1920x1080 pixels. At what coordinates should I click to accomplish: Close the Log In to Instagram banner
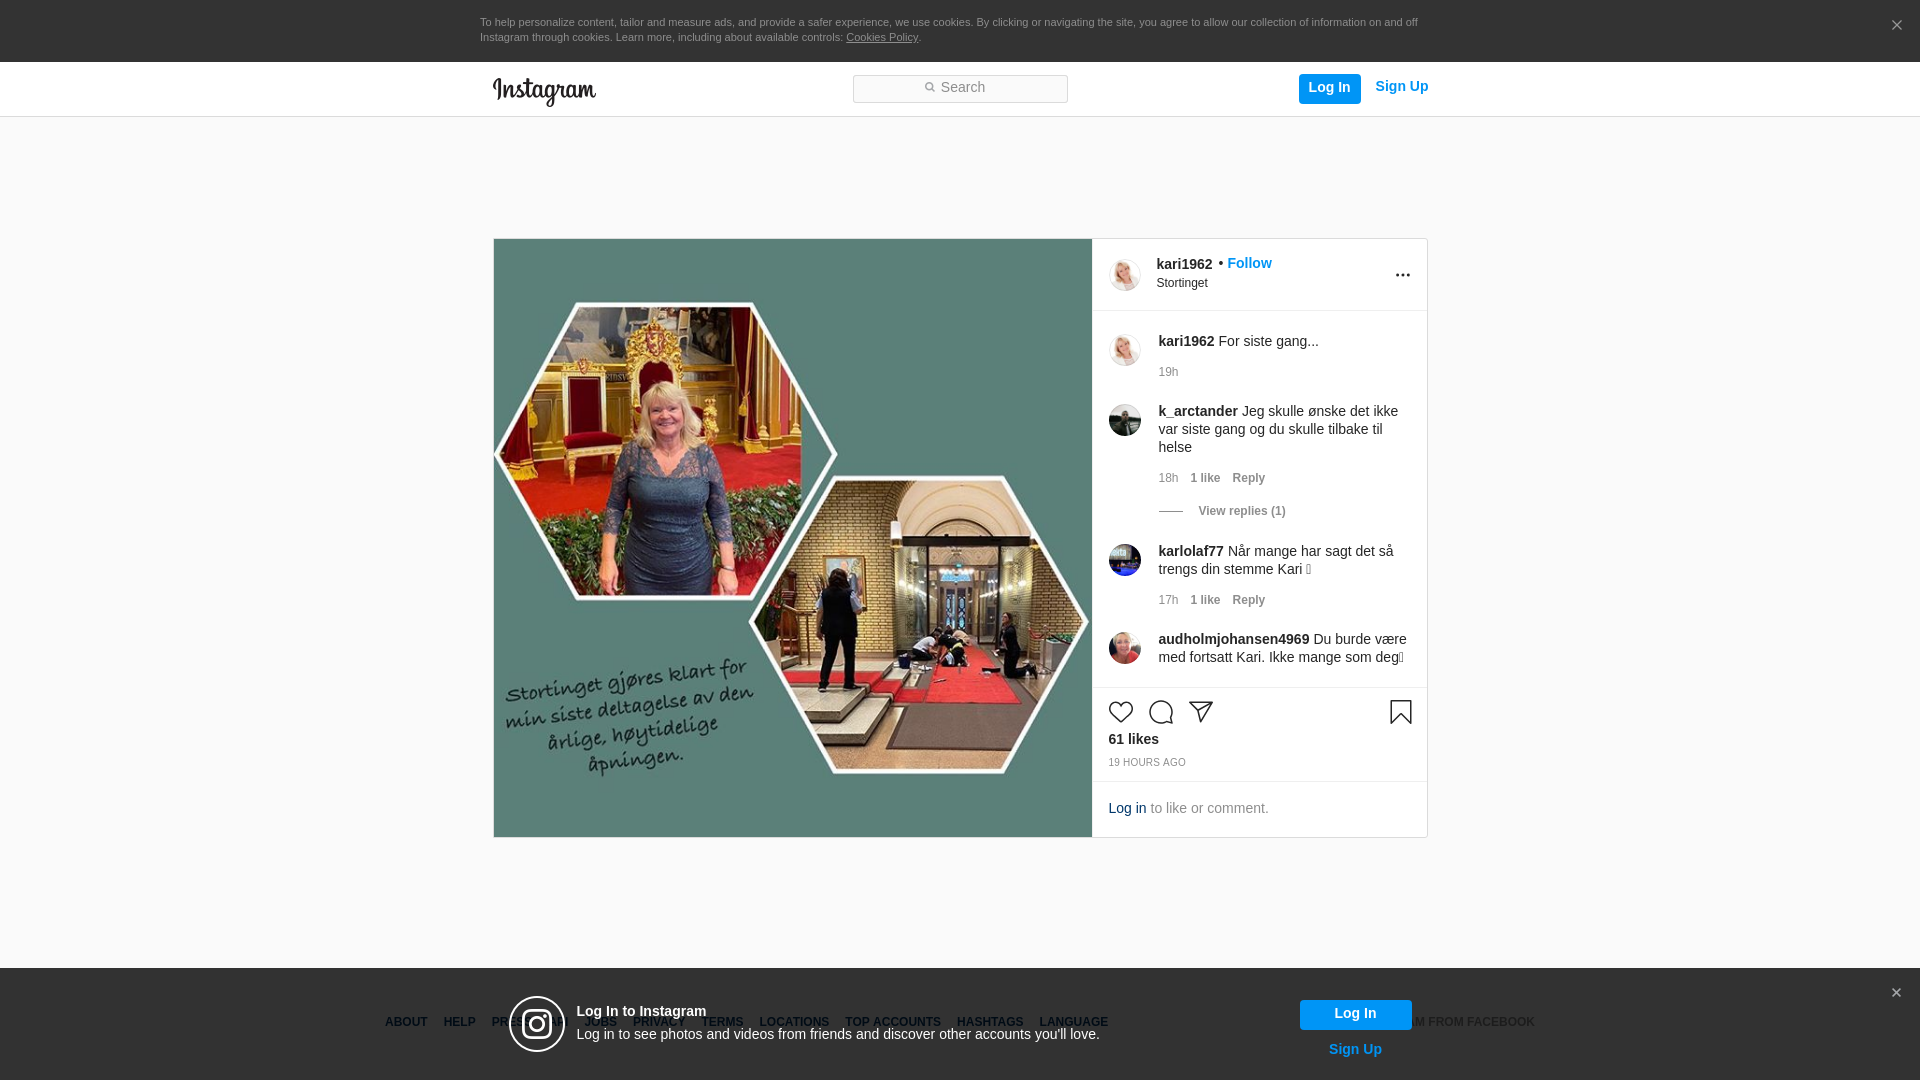click(1895, 993)
